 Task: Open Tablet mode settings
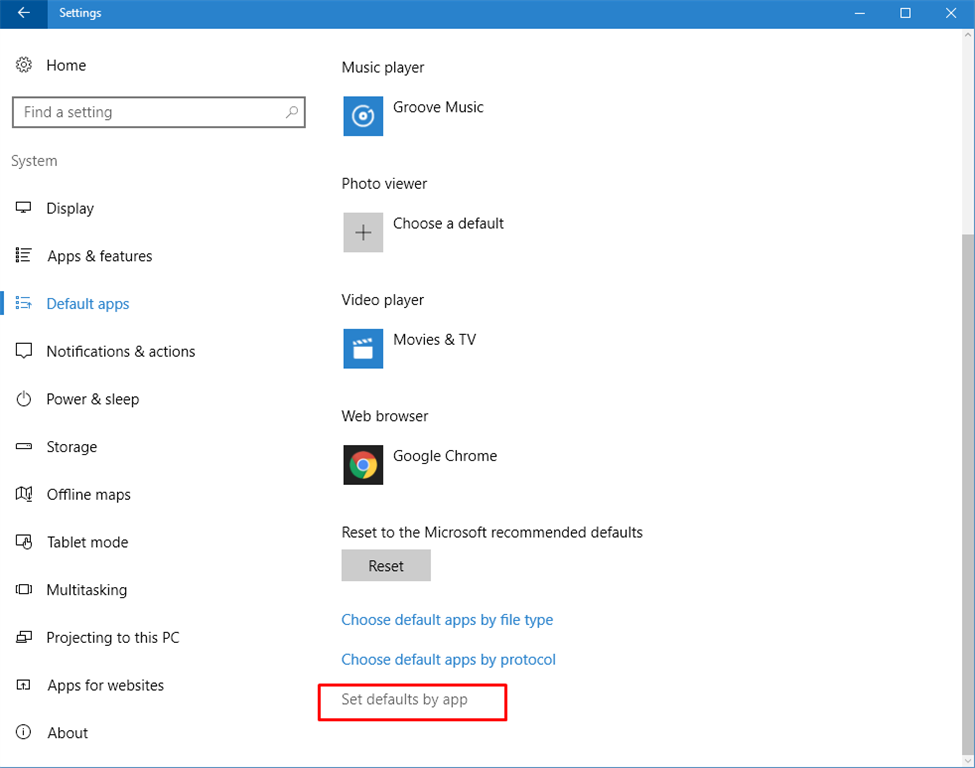point(88,542)
